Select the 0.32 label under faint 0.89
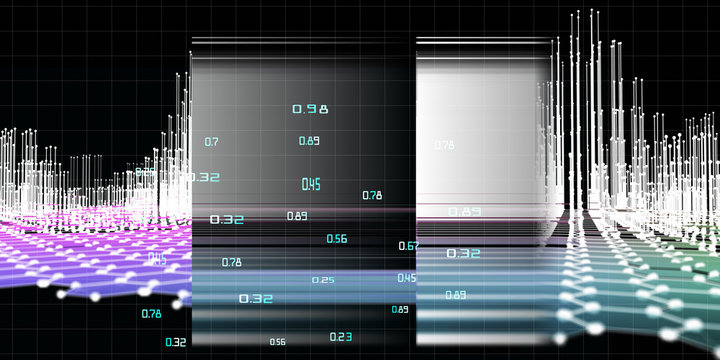This screenshot has height=360, width=720. pyautogui.click(x=464, y=253)
